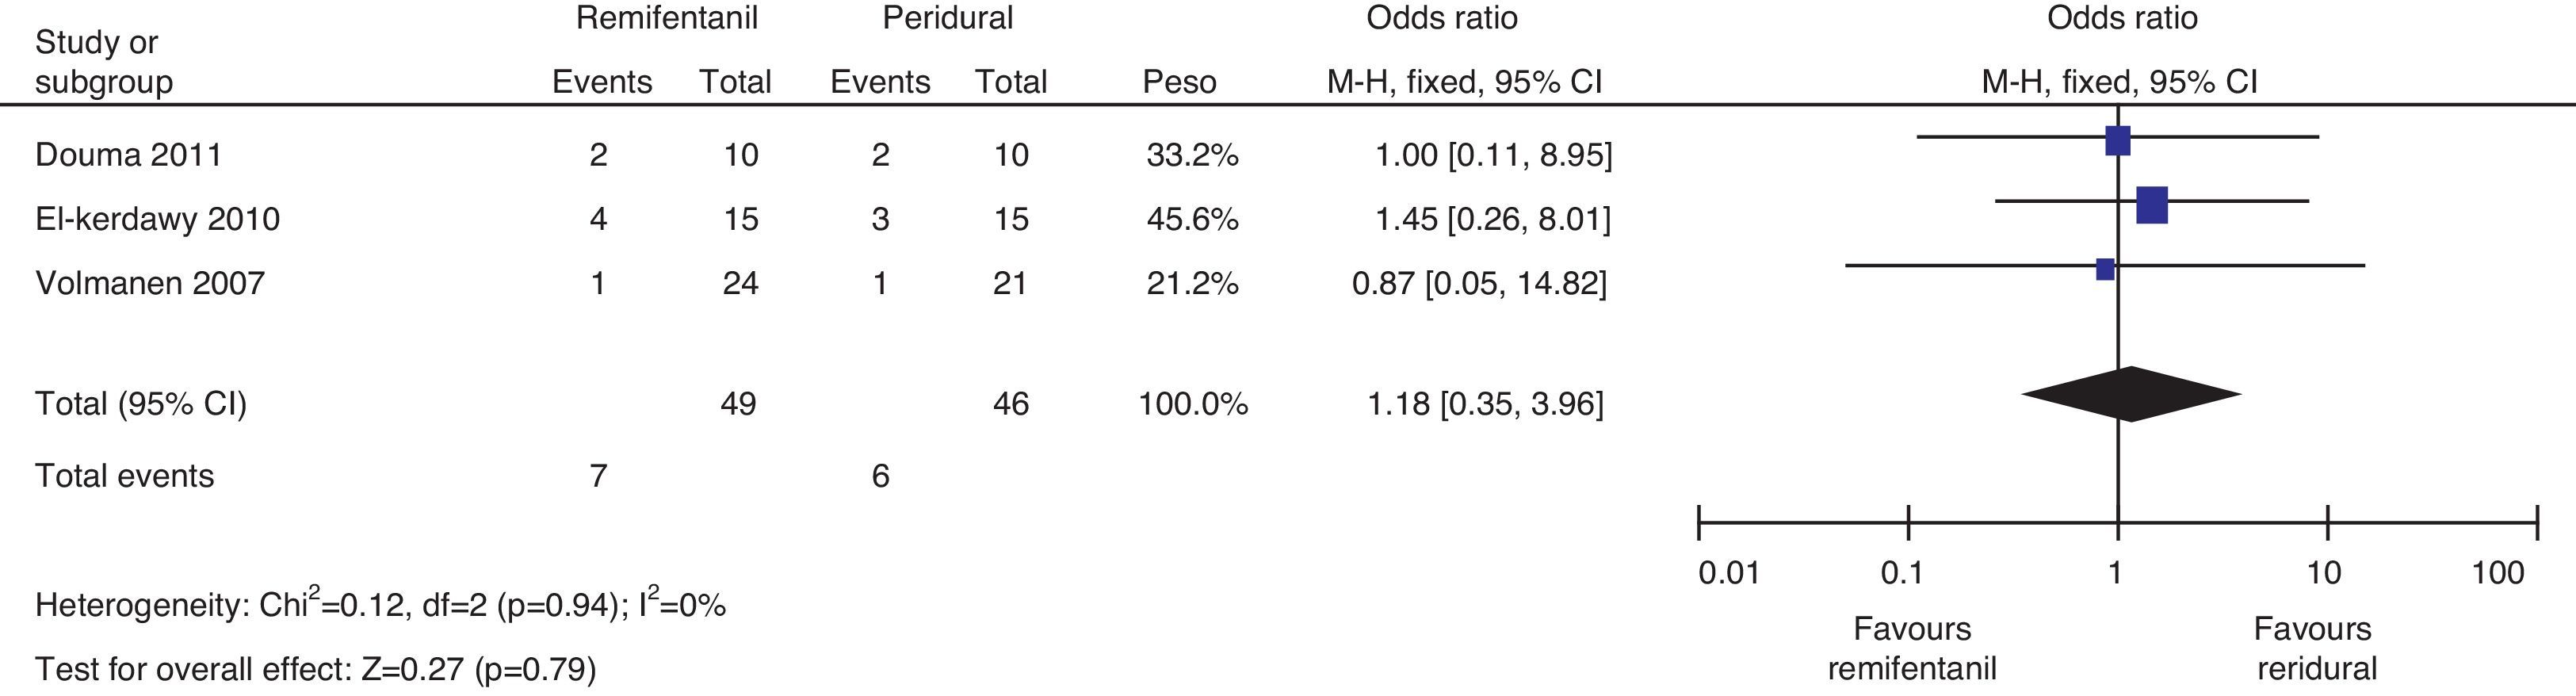This screenshot has width=2576, height=696.
Task: Click the Total (95% CI) row label
Action: tap(141, 404)
